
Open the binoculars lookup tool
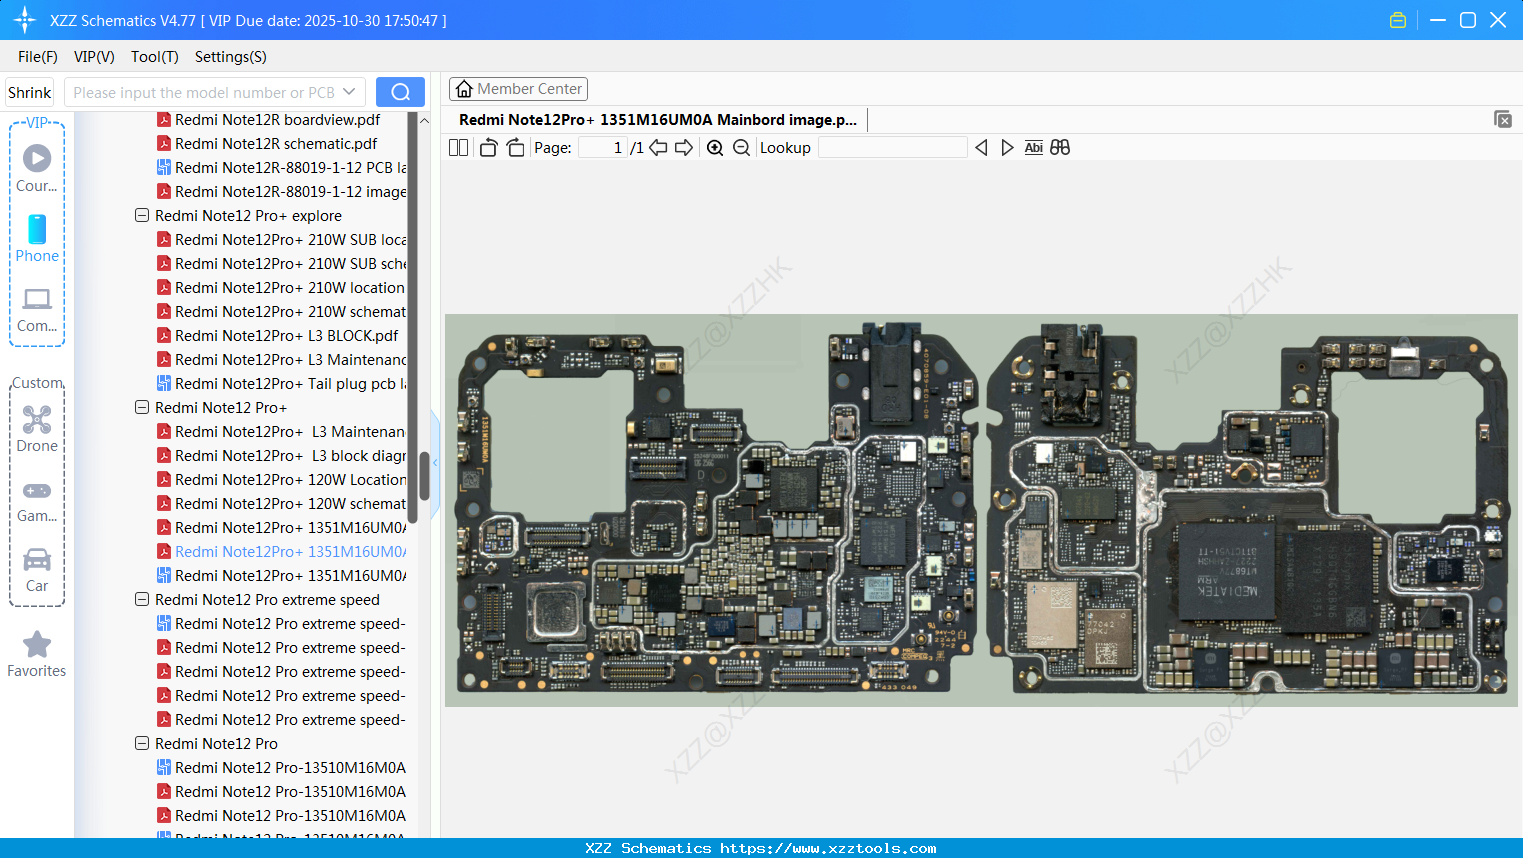1060,147
